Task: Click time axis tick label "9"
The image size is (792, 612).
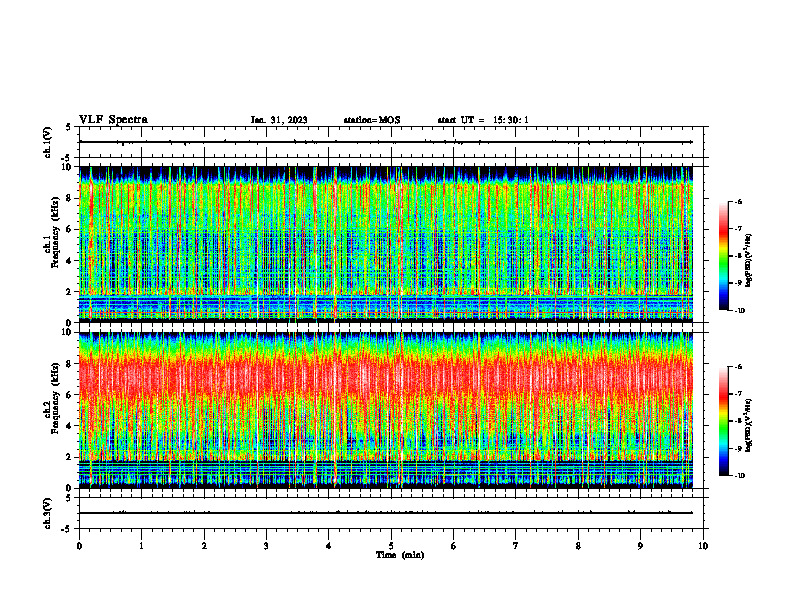Action: click(640, 546)
